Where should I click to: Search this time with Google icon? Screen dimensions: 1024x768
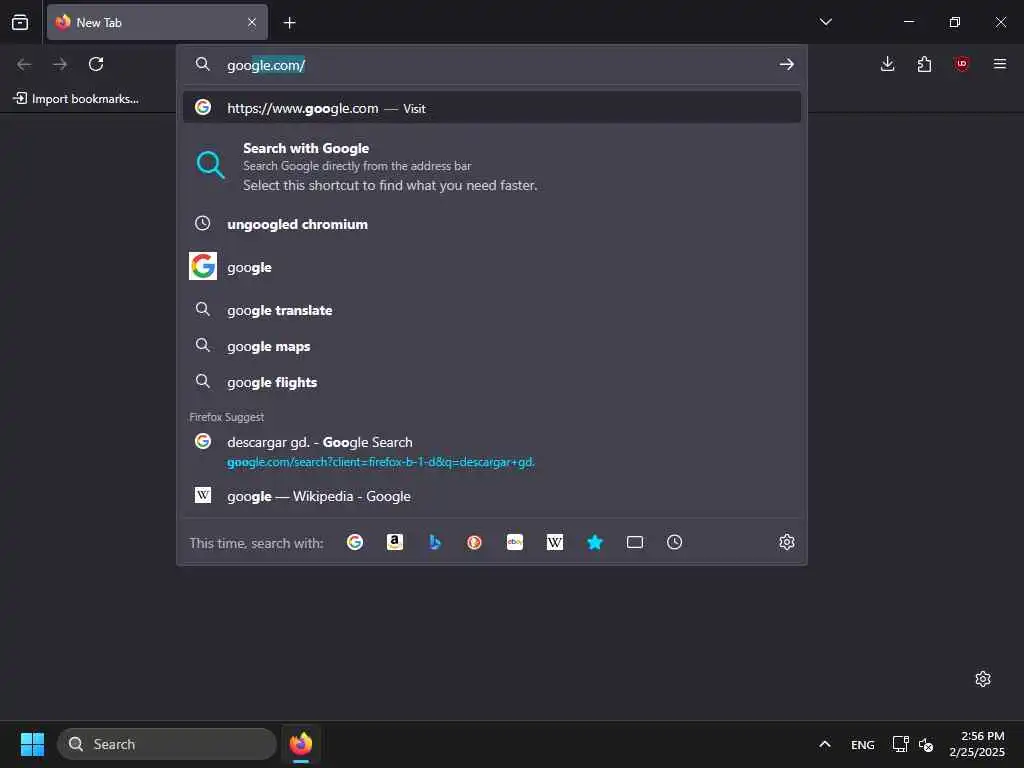(355, 542)
